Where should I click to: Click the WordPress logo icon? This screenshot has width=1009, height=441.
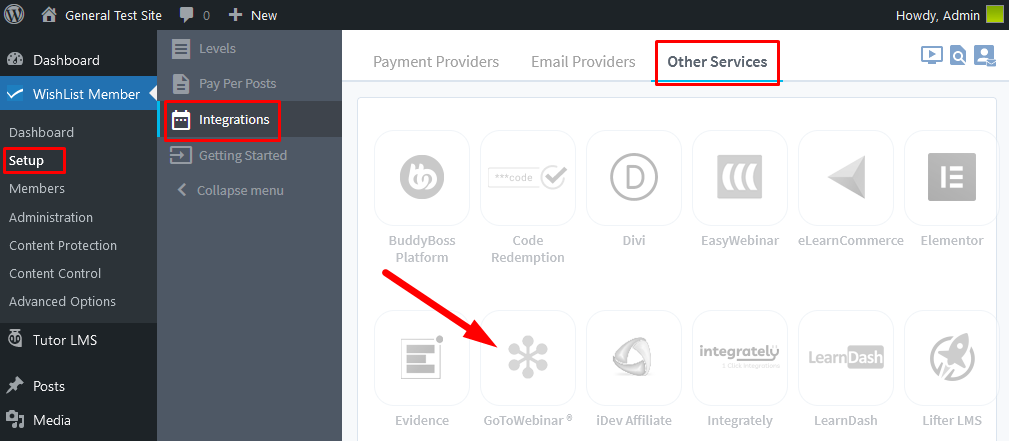[x=14, y=15]
